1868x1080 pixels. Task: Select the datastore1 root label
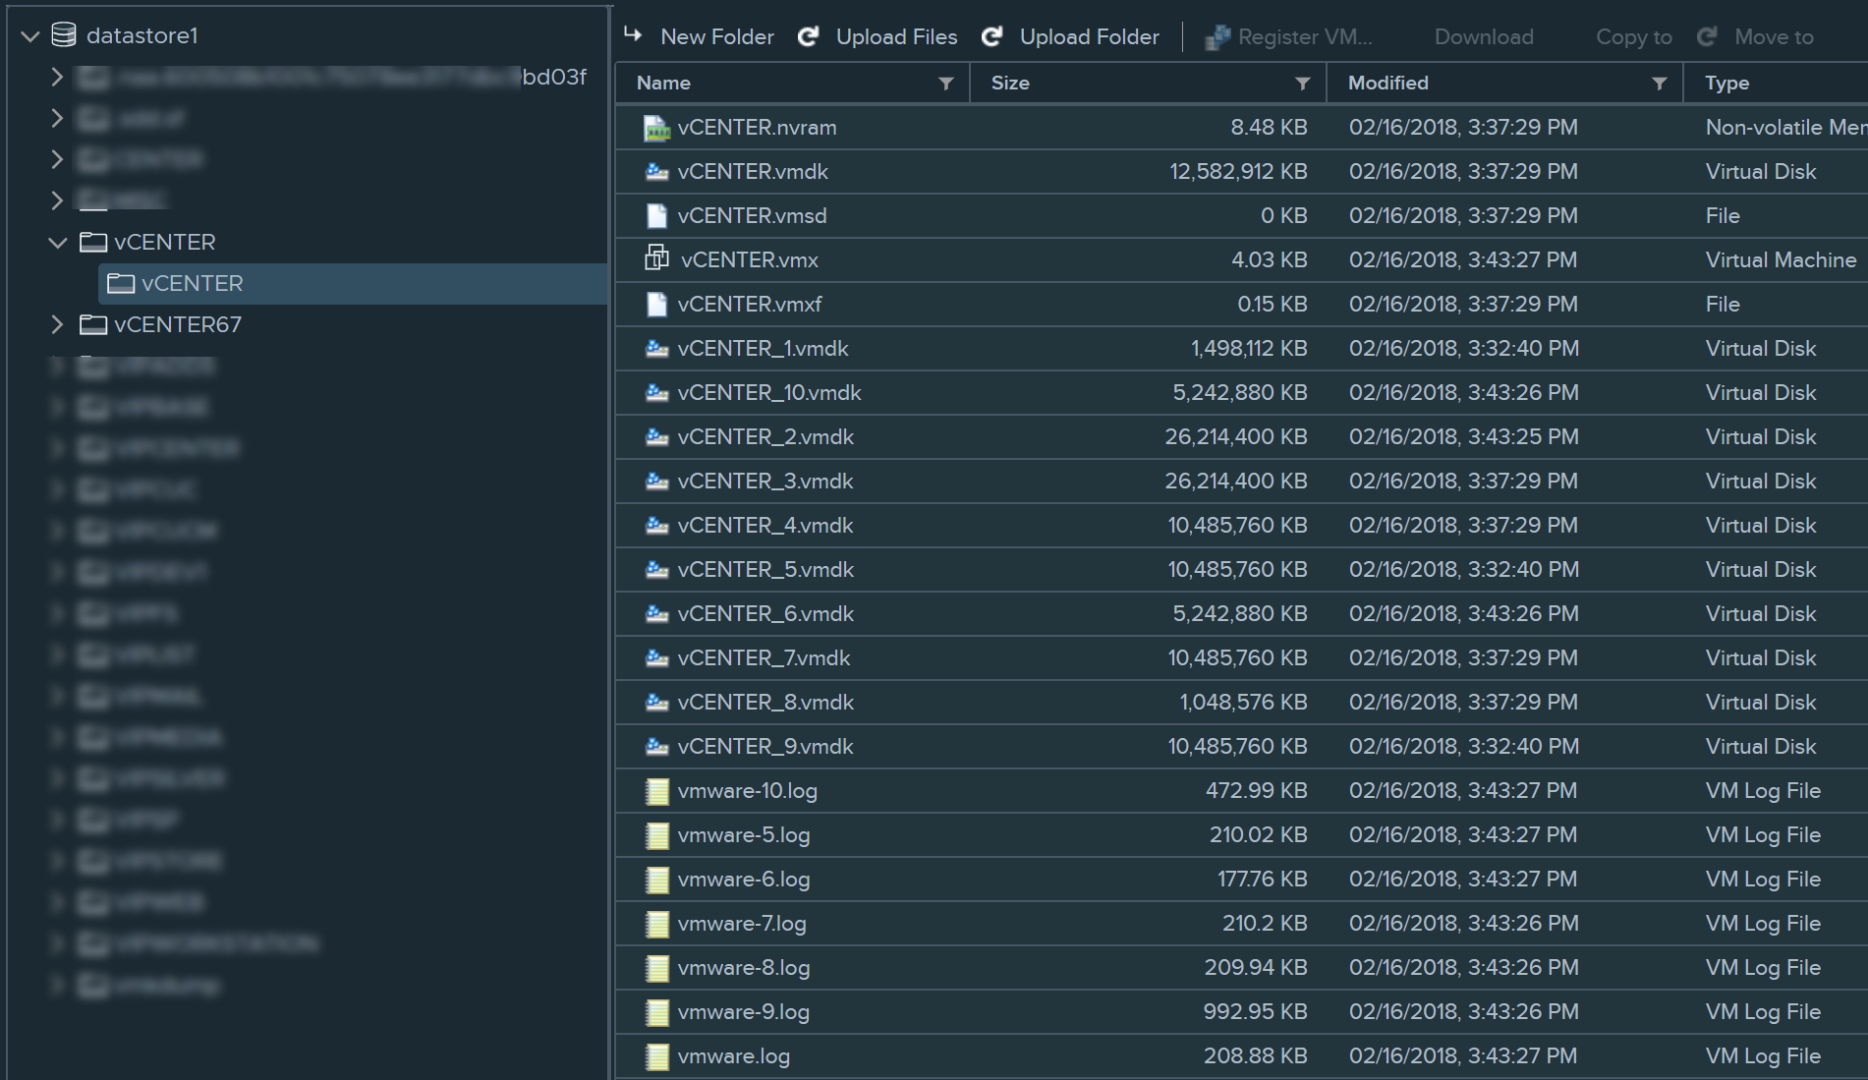pos(142,36)
